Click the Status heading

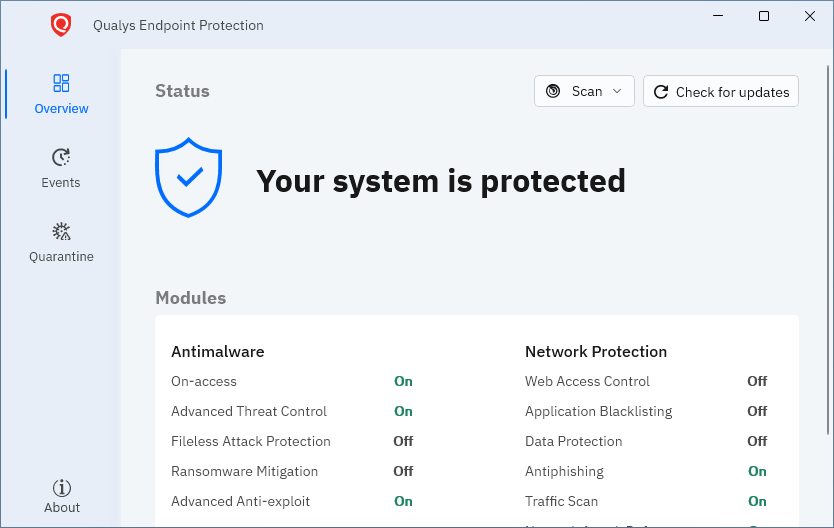click(x=182, y=91)
